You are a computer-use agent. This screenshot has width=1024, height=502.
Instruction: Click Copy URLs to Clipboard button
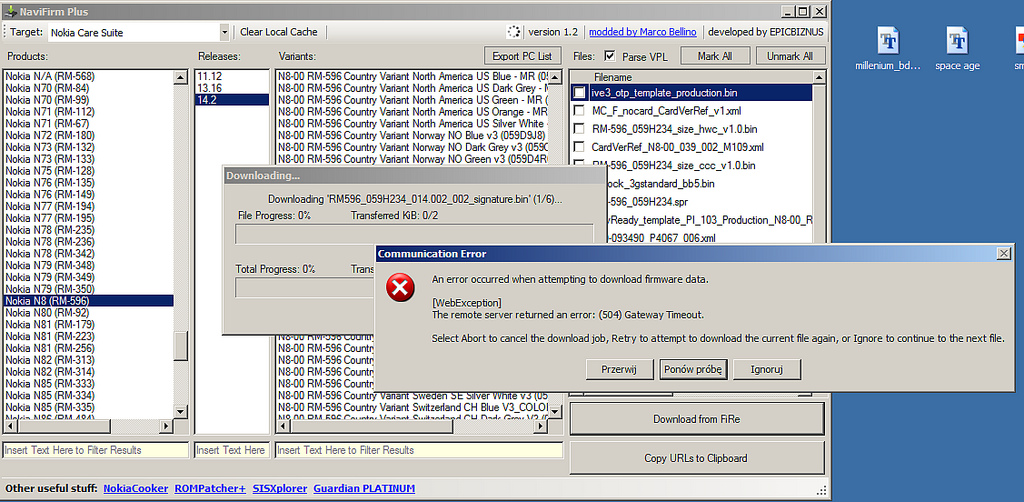[697, 458]
